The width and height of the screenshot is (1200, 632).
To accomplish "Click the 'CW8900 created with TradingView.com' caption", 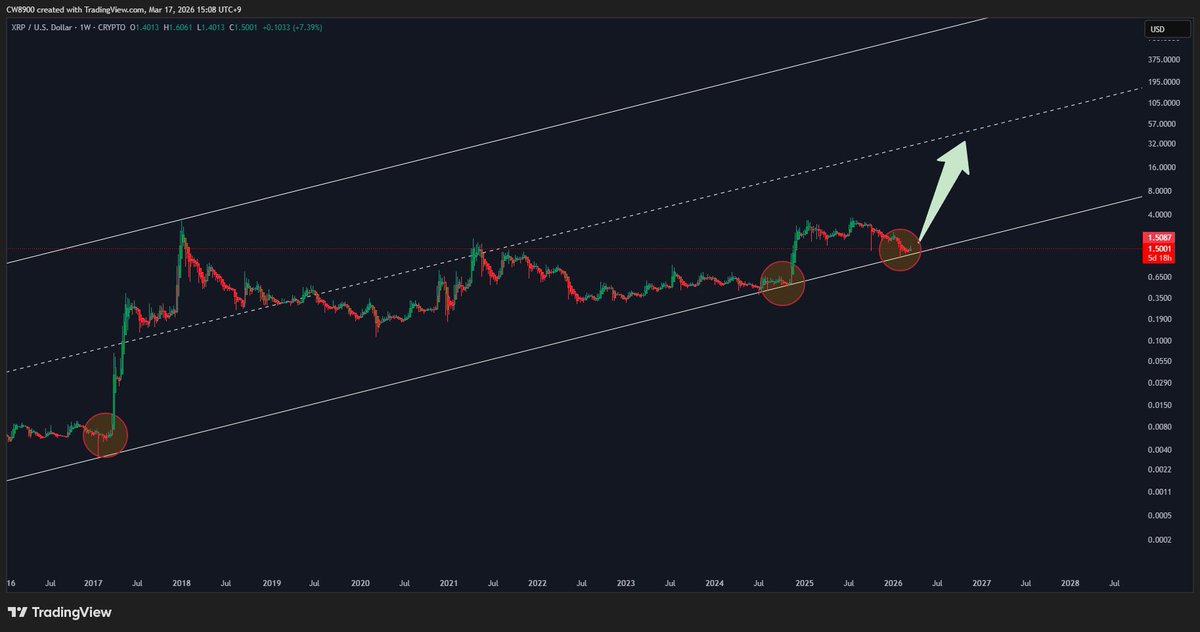I will [x=75, y=10].
